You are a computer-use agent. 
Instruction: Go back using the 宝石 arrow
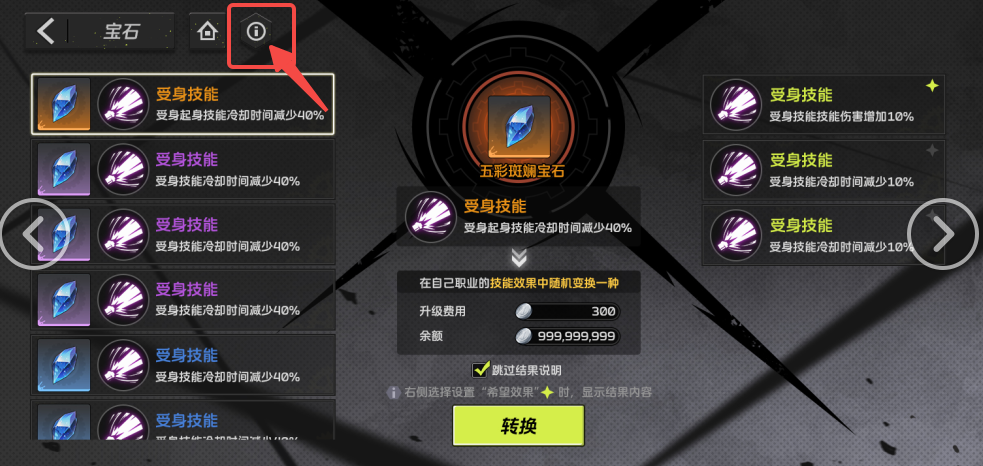(45, 31)
